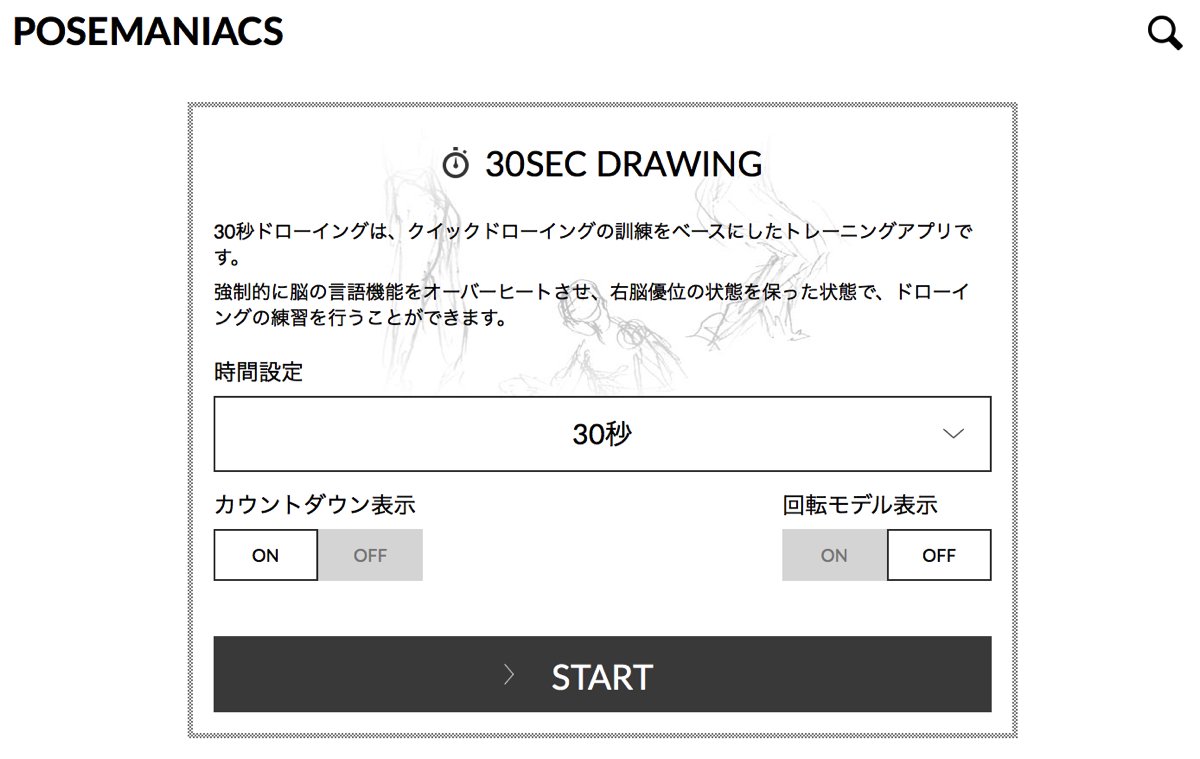The width and height of the screenshot is (1200, 759).
Task: Click the 時間設定 label
Action: click(258, 373)
